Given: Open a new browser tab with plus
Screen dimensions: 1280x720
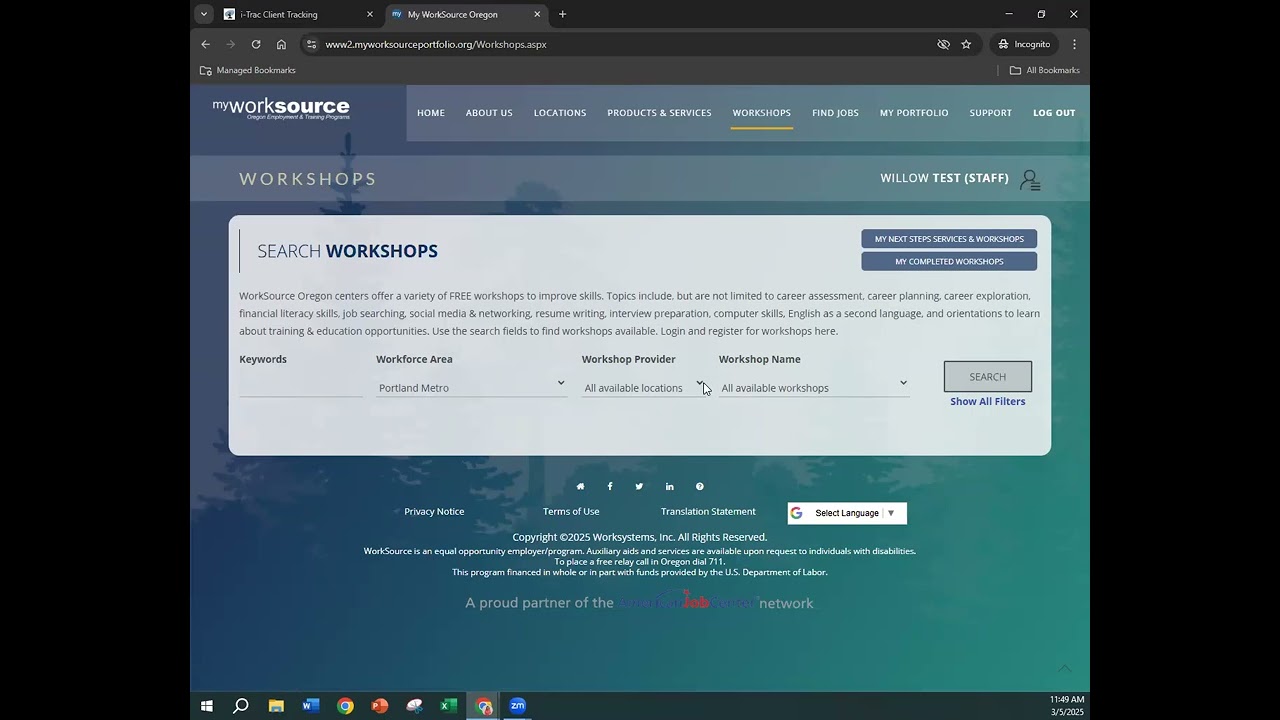Looking at the screenshot, I should (x=562, y=14).
